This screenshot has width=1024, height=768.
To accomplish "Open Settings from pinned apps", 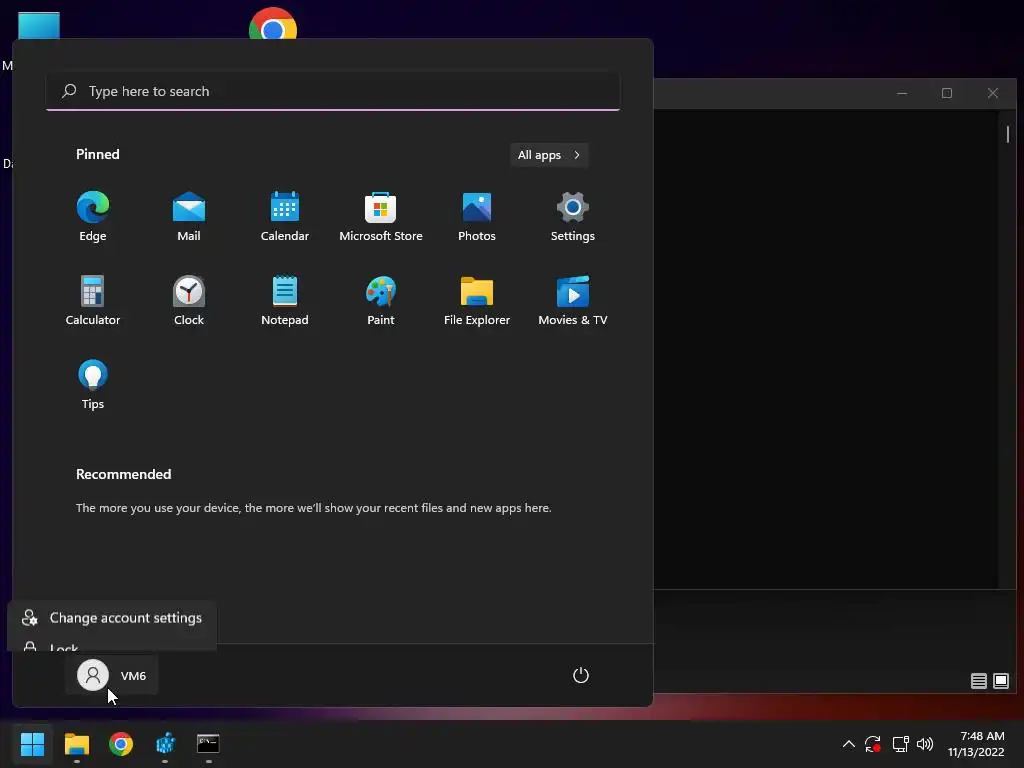I will click(573, 217).
